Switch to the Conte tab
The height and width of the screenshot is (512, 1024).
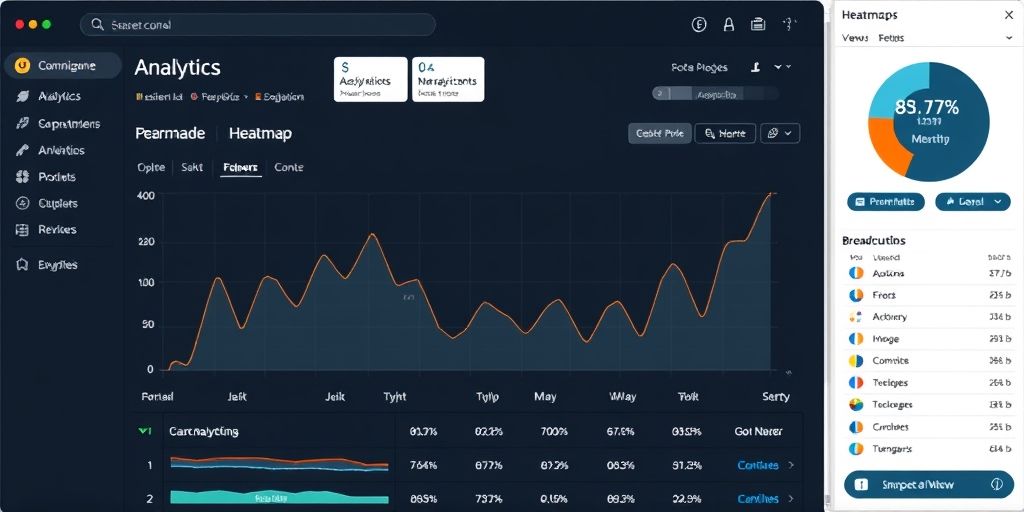[288, 168]
